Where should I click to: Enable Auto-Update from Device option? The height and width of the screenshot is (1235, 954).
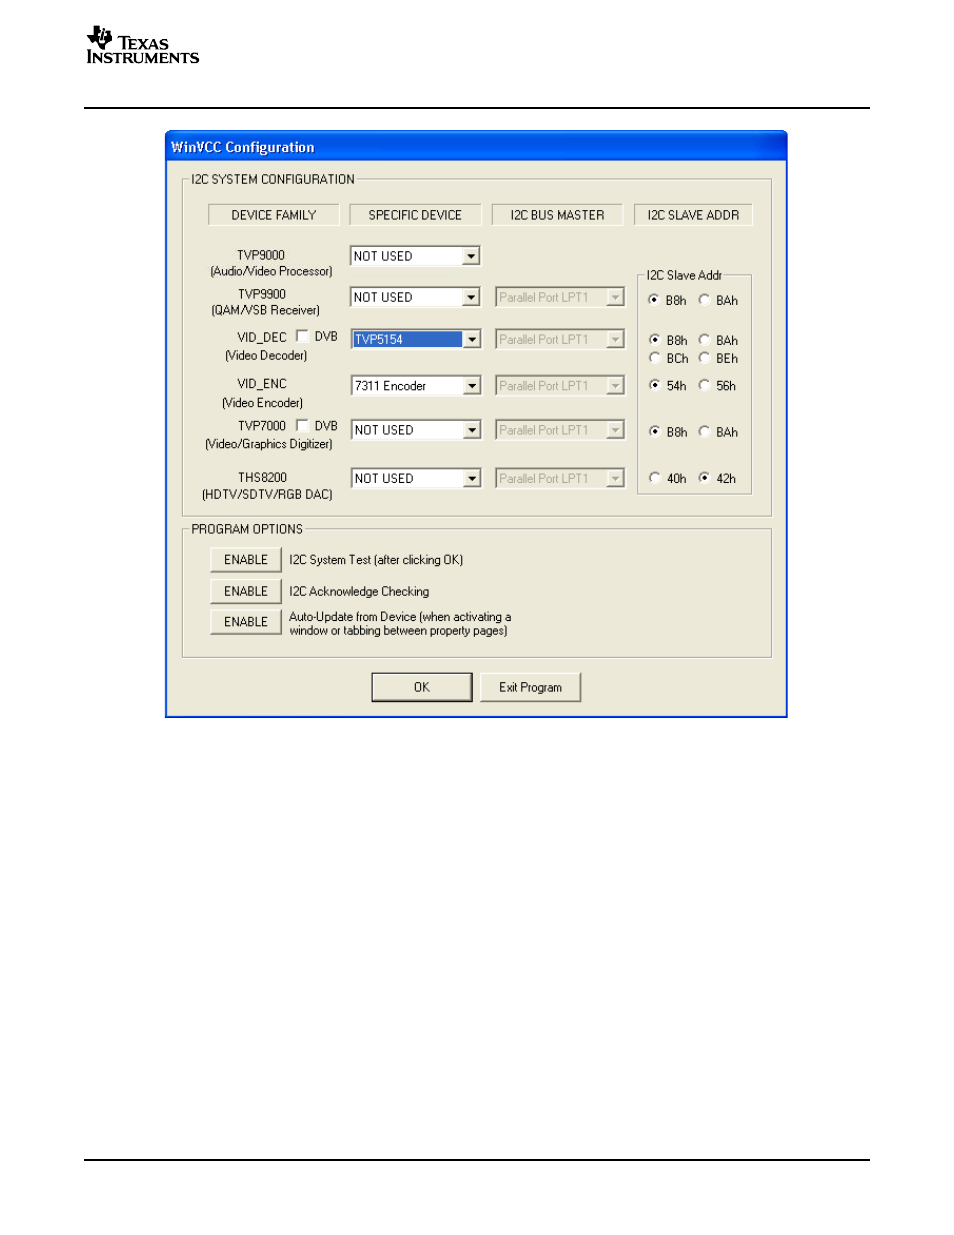tap(246, 622)
